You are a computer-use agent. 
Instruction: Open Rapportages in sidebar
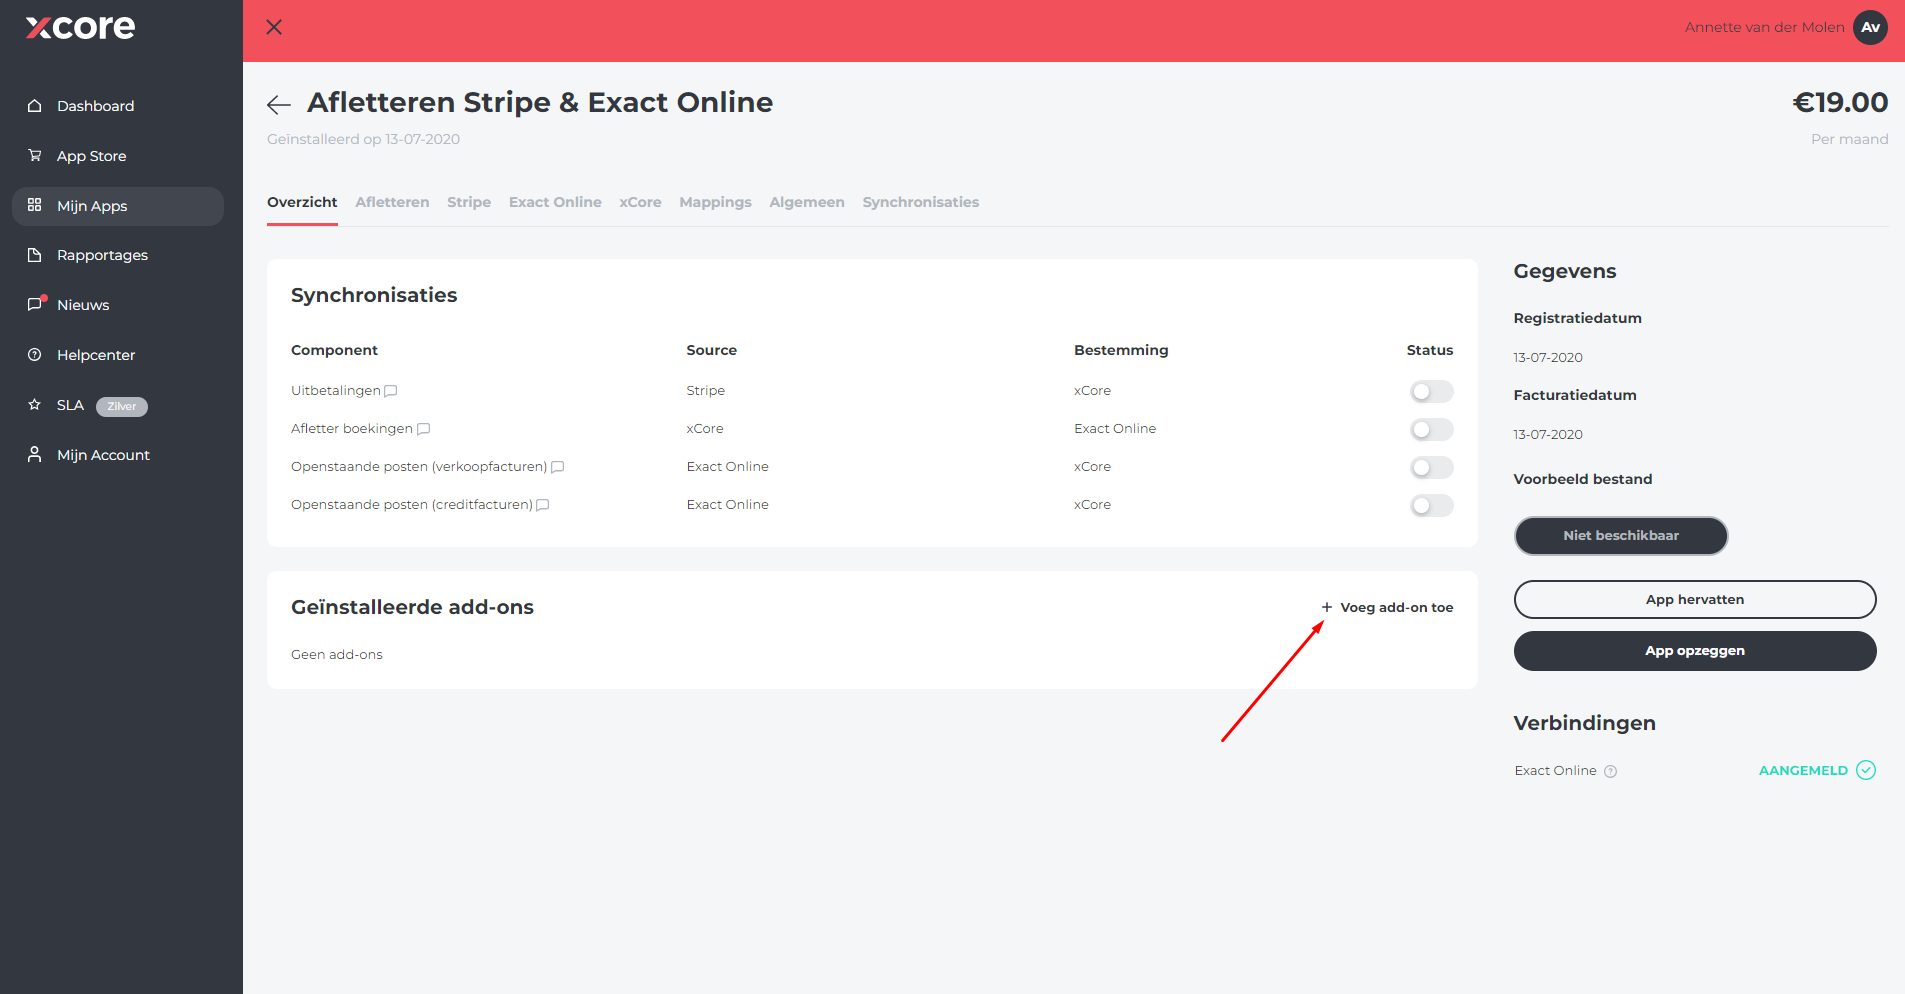[118, 255]
